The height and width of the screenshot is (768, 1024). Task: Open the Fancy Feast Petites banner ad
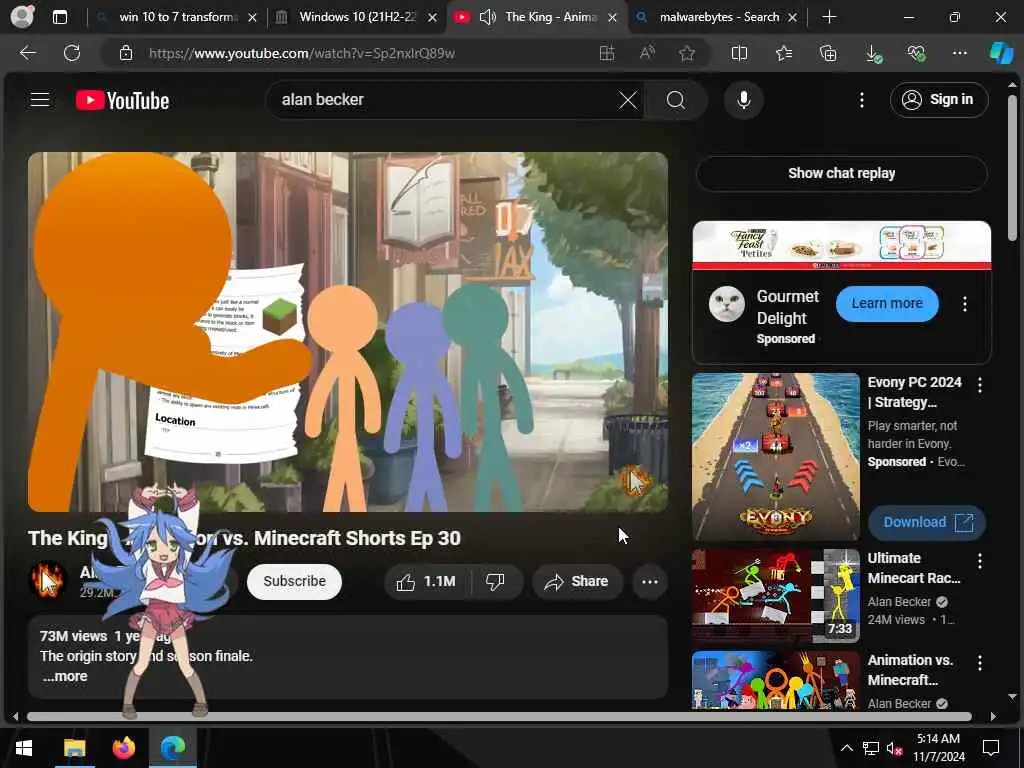841,246
